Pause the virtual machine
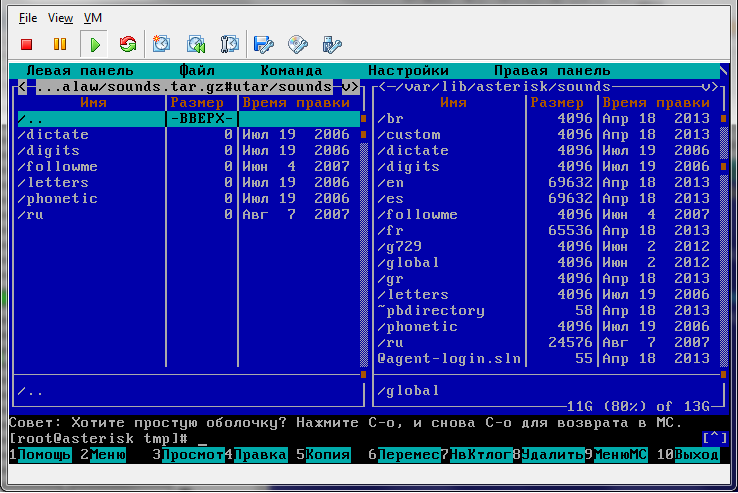The width and height of the screenshot is (738, 493). pyautogui.click(x=60, y=44)
